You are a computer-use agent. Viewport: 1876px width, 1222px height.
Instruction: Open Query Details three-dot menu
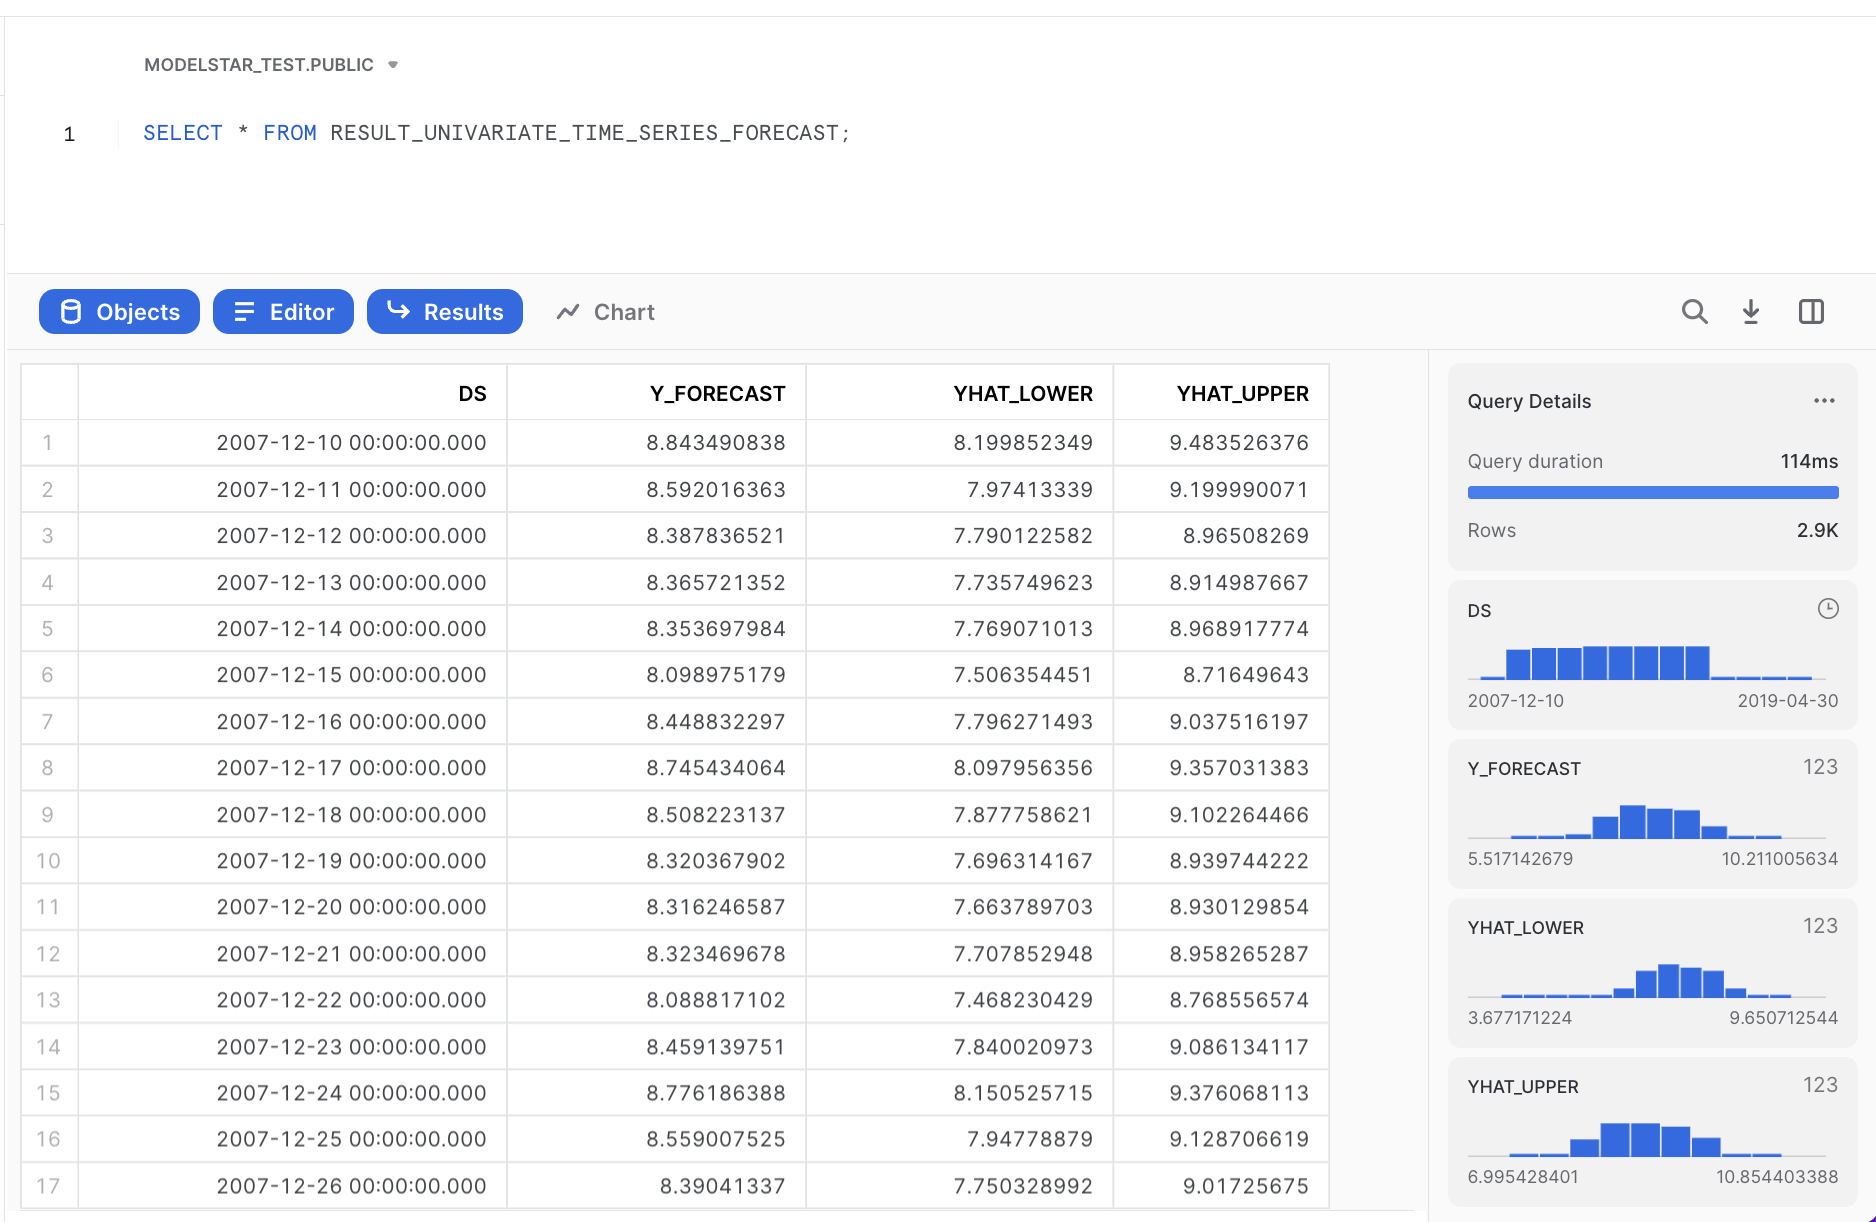click(x=1824, y=401)
